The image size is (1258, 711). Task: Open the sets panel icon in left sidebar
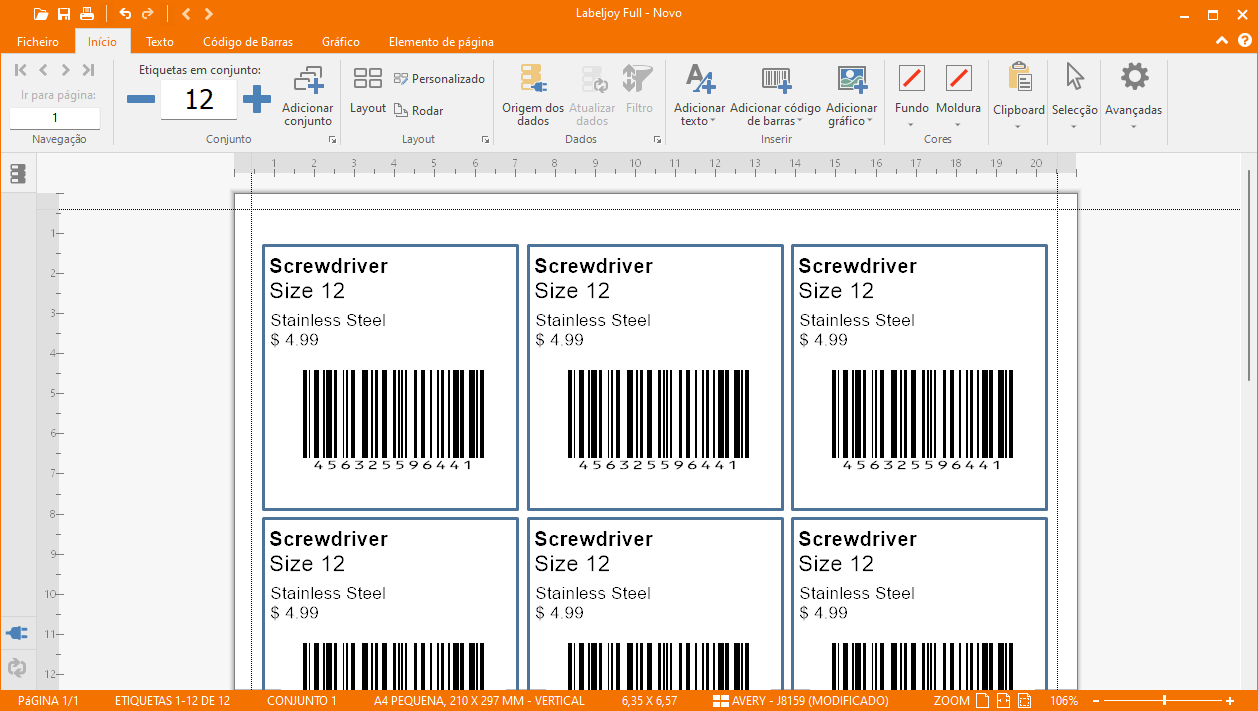click(18, 174)
